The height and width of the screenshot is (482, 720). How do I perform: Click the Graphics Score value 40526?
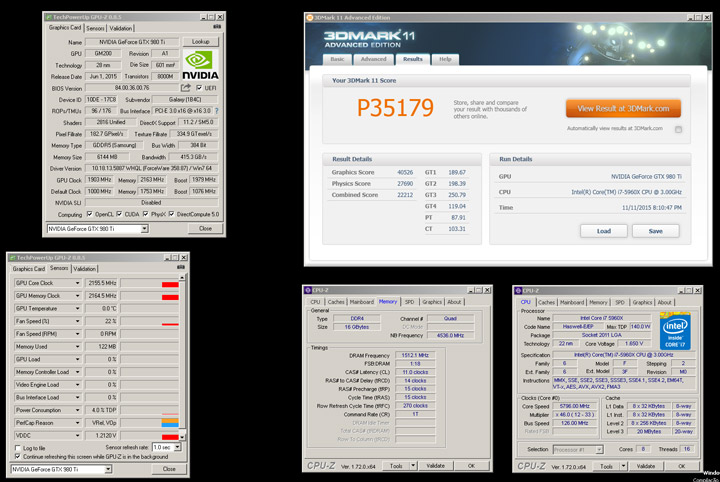click(x=405, y=172)
